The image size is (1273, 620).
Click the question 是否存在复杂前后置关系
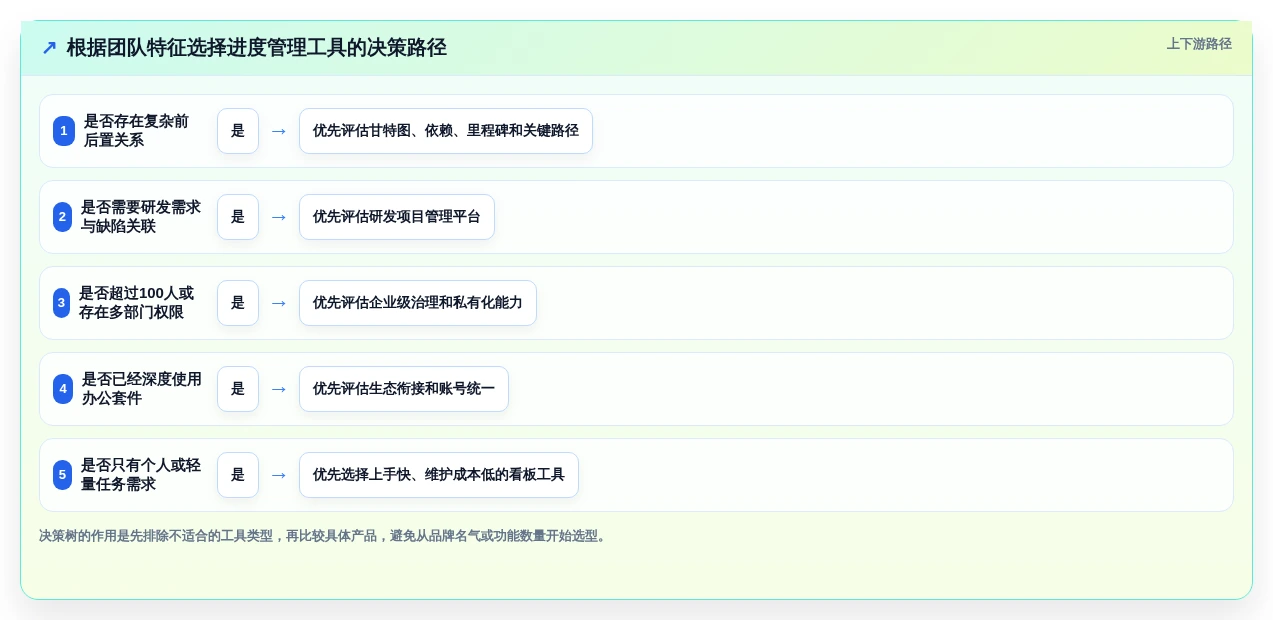coord(137,131)
